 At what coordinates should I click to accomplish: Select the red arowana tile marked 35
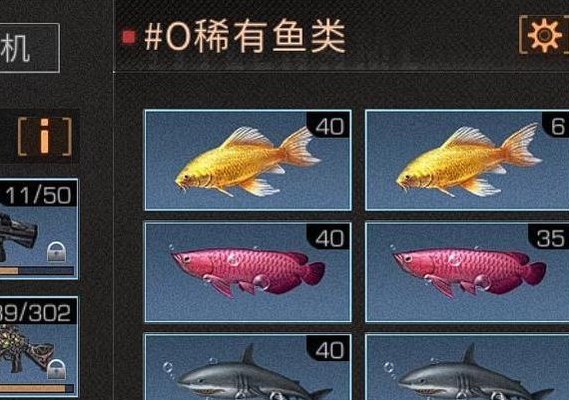point(467,272)
